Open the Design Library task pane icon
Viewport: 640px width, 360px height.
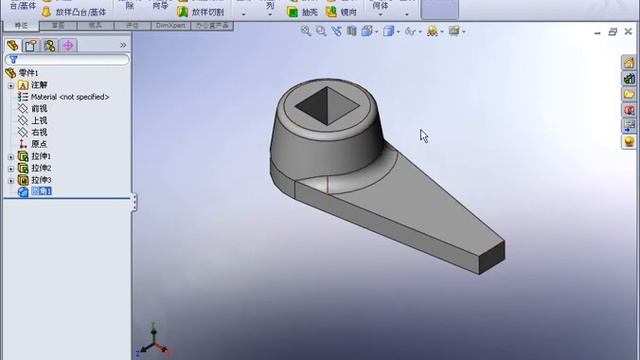(x=629, y=78)
